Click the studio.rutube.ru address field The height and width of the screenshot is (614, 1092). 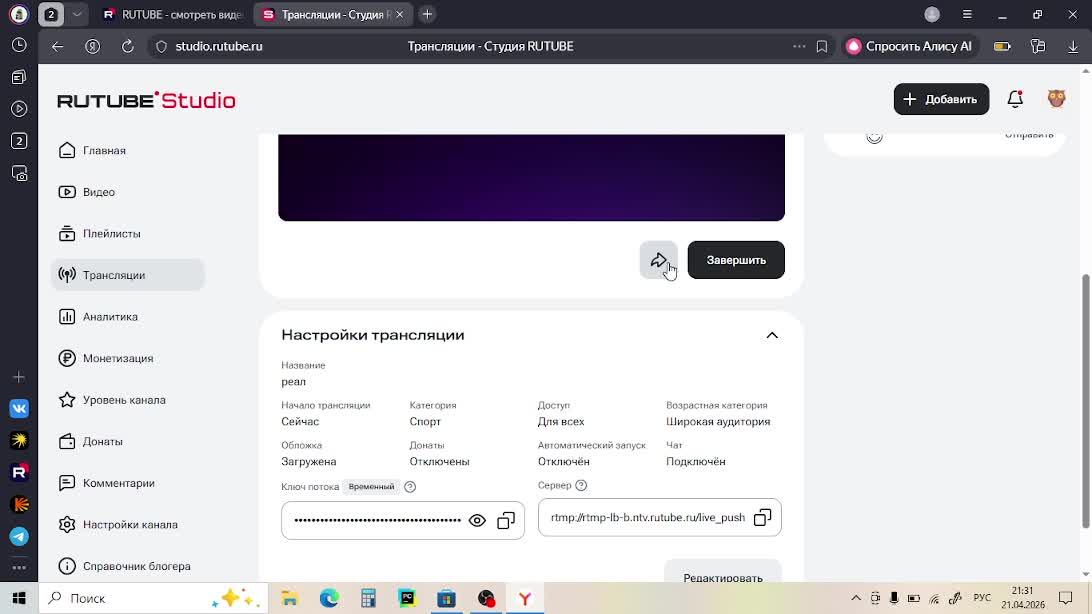pos(219,47)
